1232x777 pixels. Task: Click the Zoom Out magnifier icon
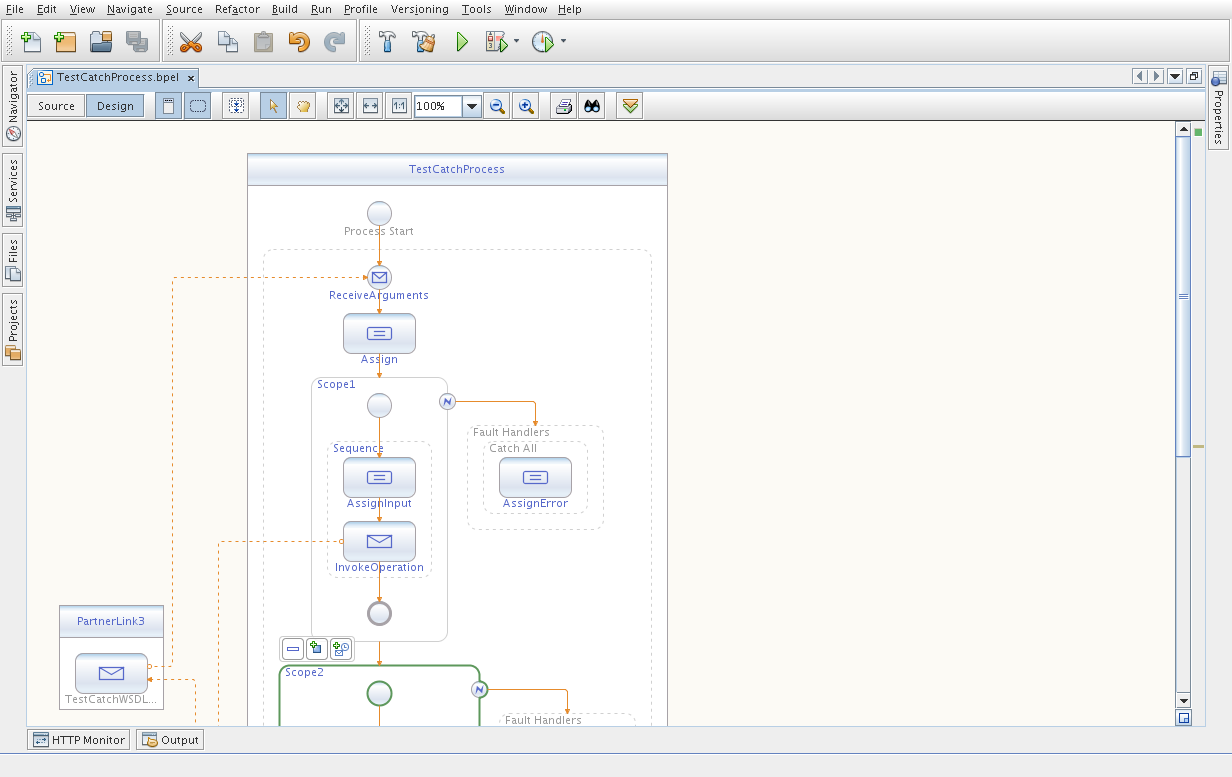pos(497,106)
